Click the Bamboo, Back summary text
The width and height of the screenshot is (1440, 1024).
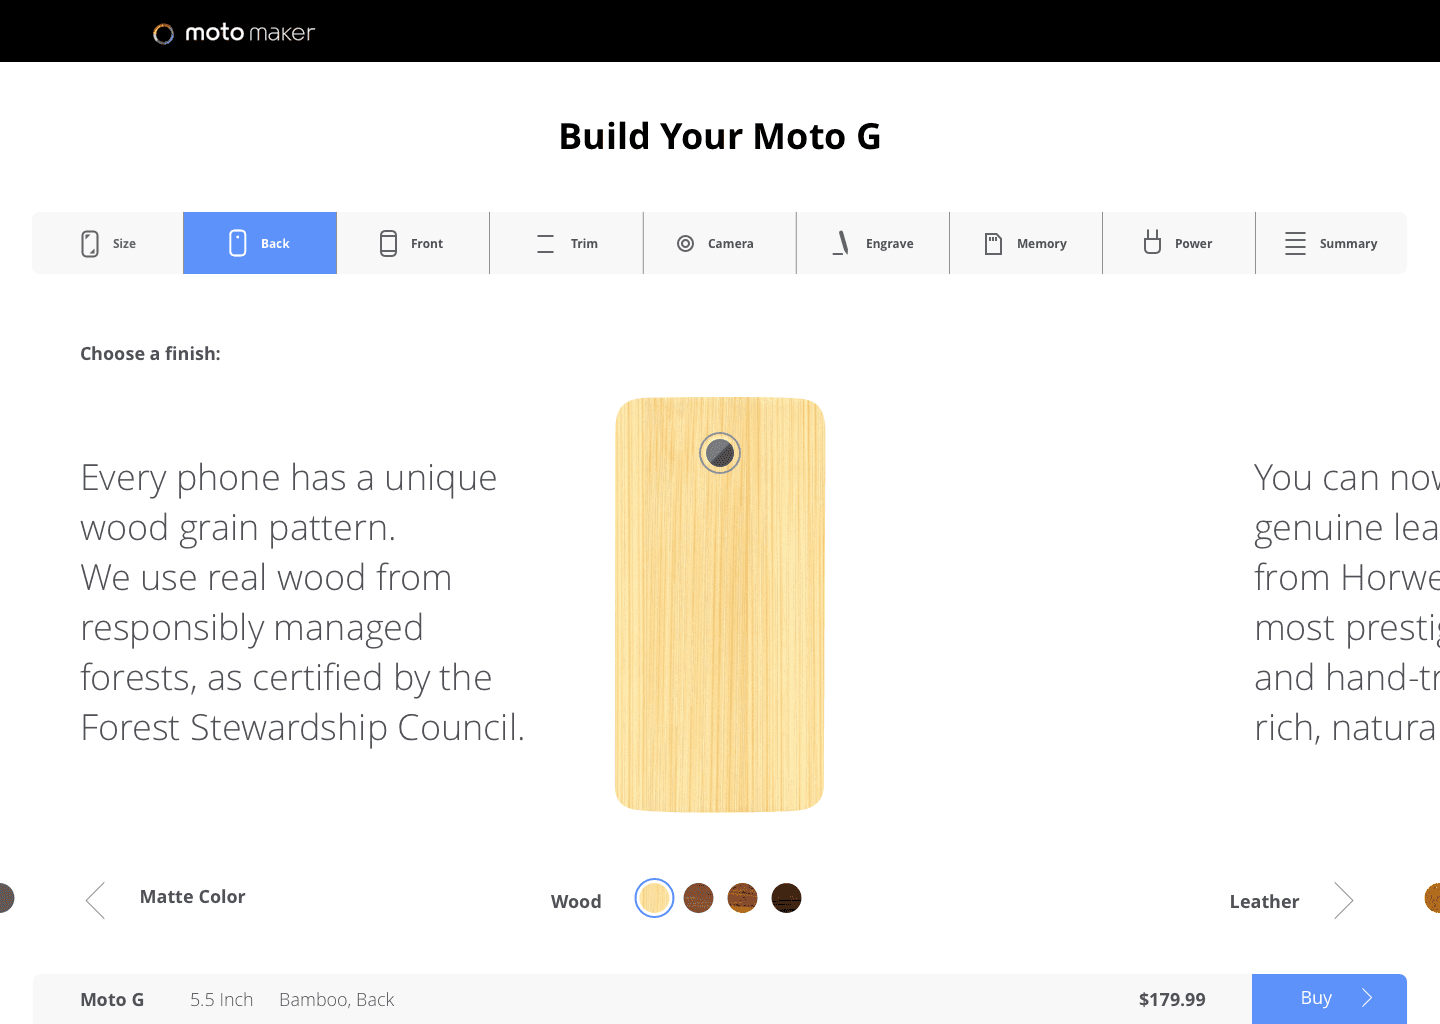(x=337, y=999)
